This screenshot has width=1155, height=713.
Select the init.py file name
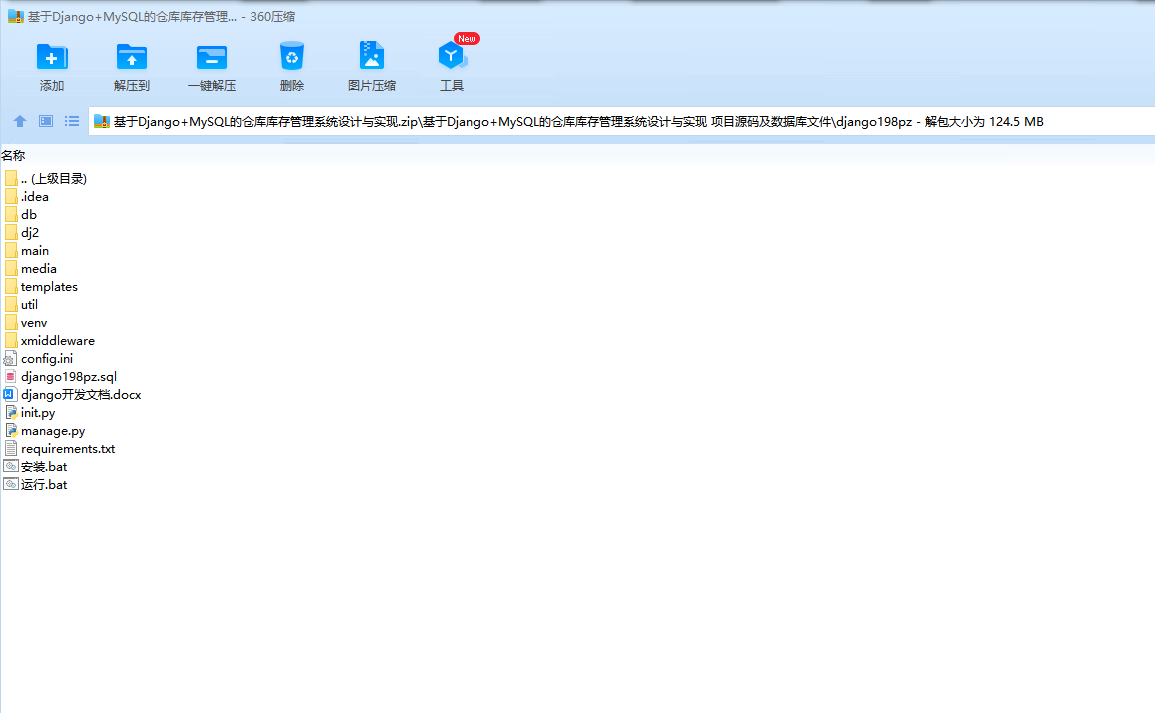[x=38, y=413]
